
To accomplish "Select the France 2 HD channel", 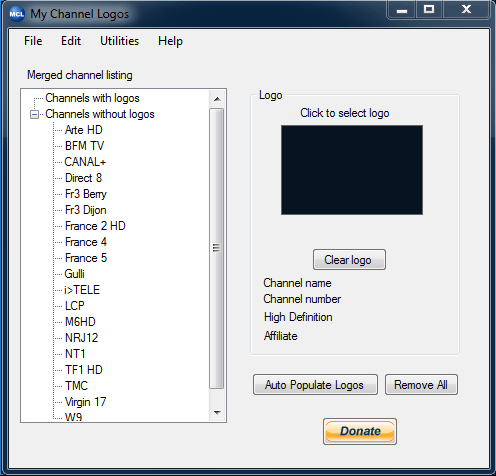I will [95, 226].
